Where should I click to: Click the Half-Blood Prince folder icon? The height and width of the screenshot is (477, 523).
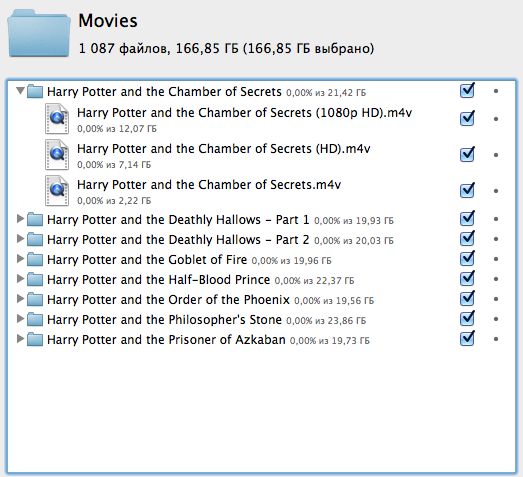click(x=35, y=280)
